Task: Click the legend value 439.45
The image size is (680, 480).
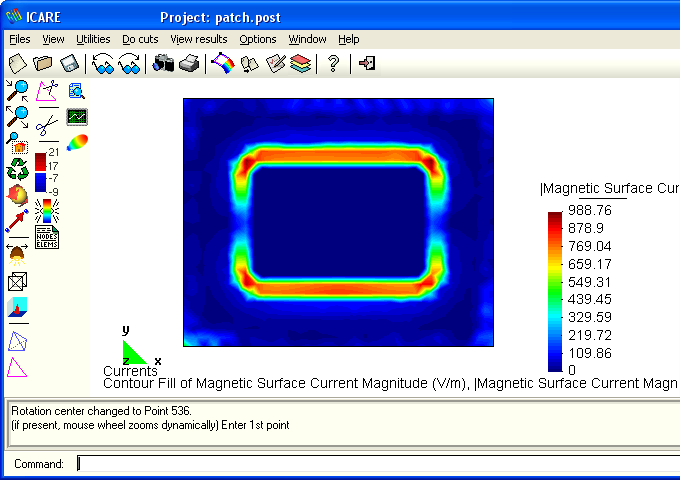Action: (x=589, y=299)
